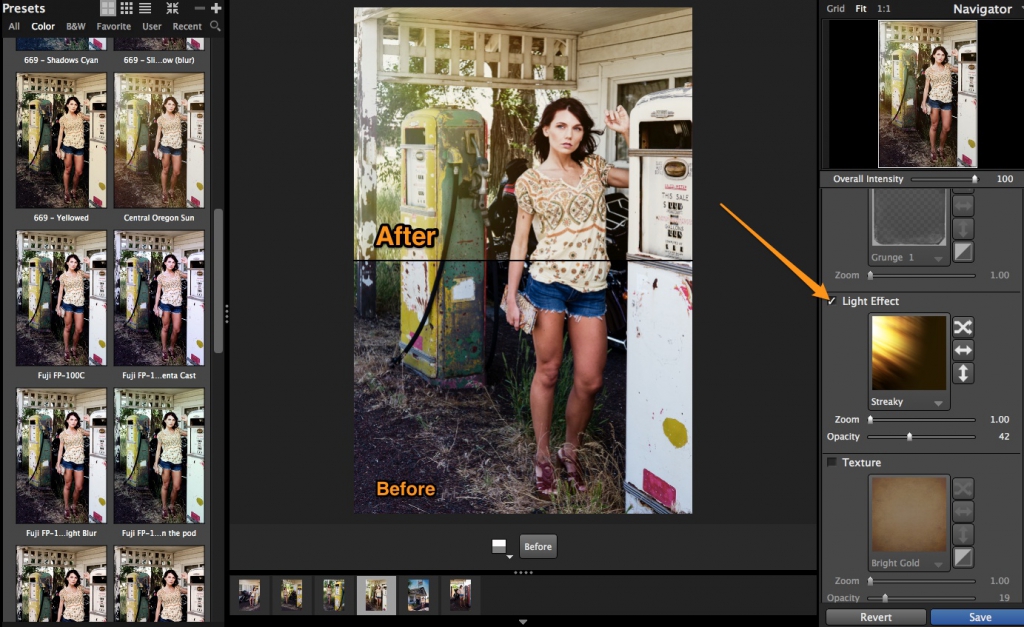Click the Before button

(x=538, y=546)
